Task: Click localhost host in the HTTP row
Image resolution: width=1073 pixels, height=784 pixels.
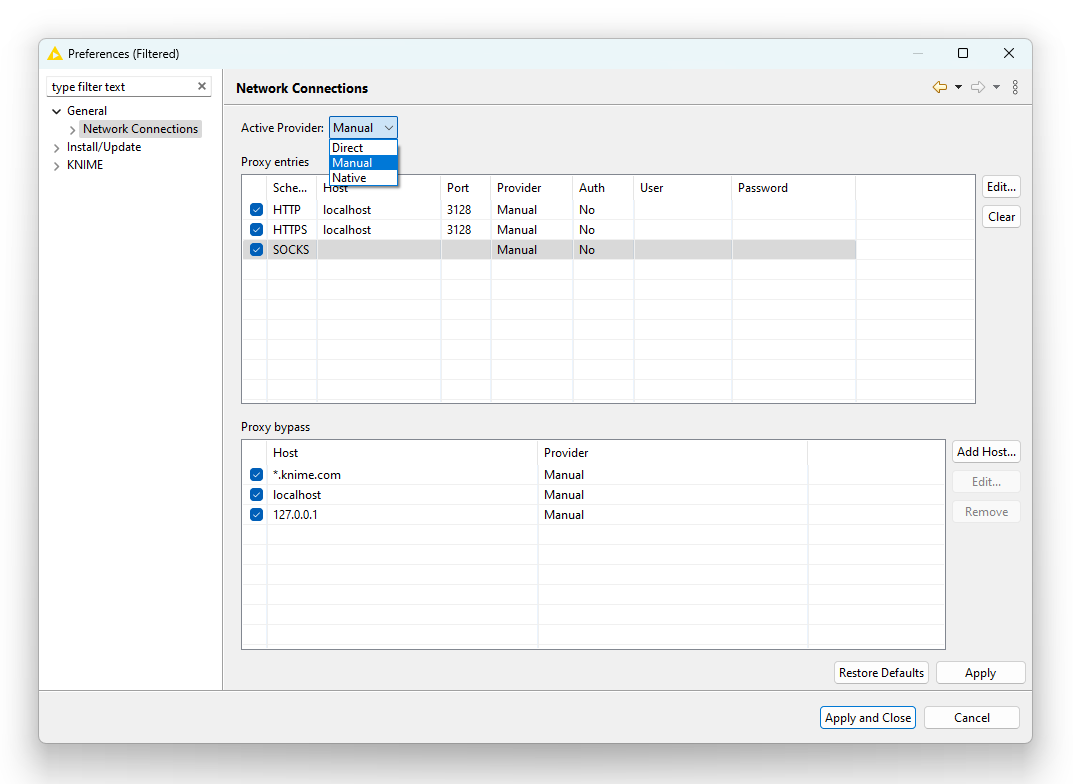Action: pos(347,209)
